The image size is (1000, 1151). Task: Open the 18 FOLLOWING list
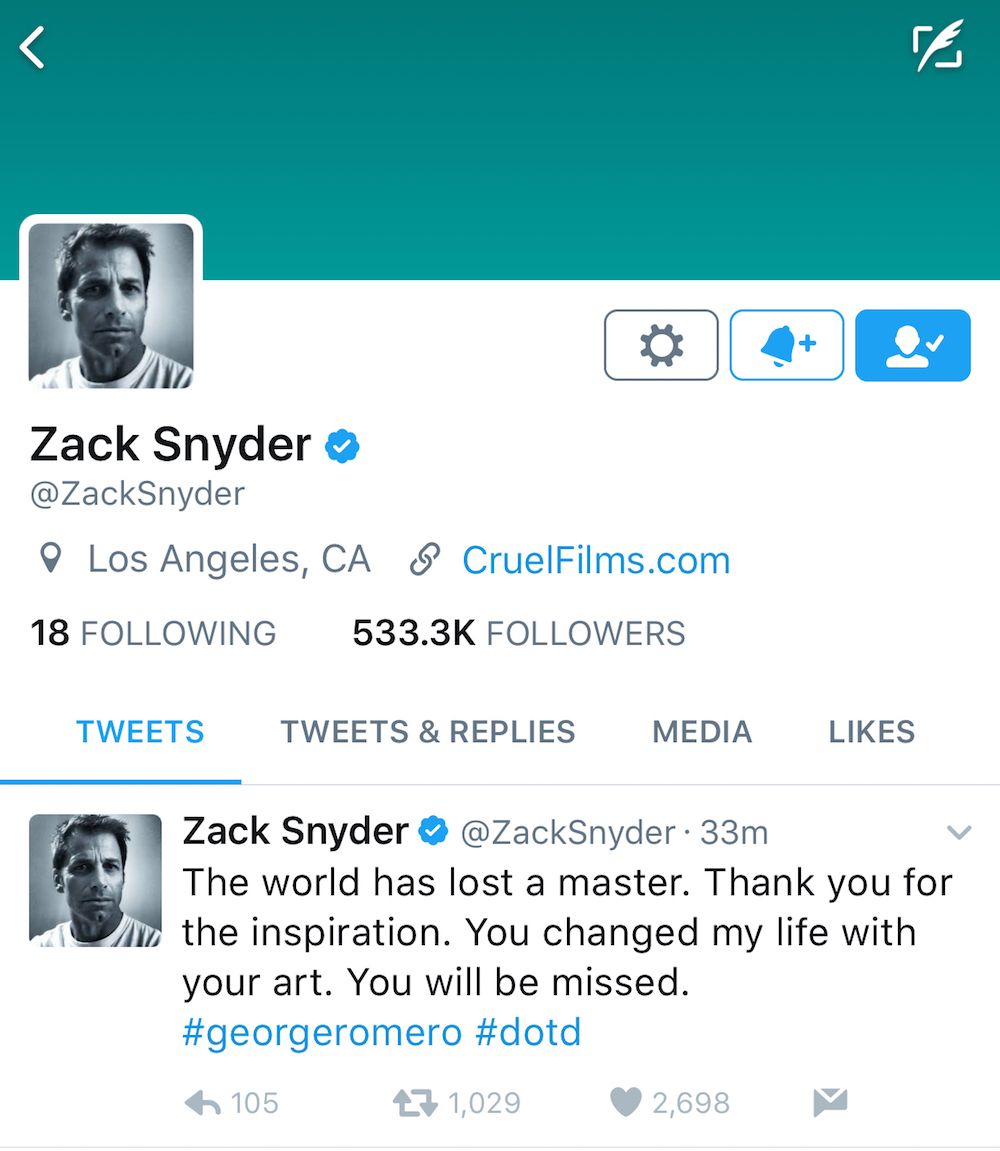click(153, 632)
